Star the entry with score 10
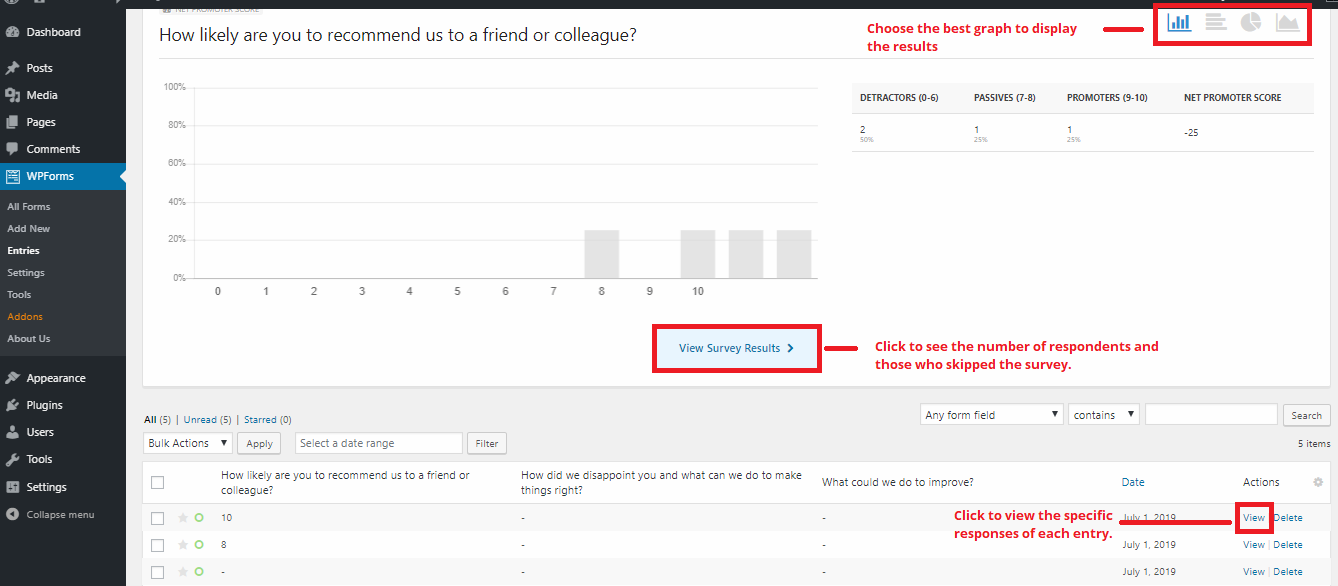 tap(183, 518)
